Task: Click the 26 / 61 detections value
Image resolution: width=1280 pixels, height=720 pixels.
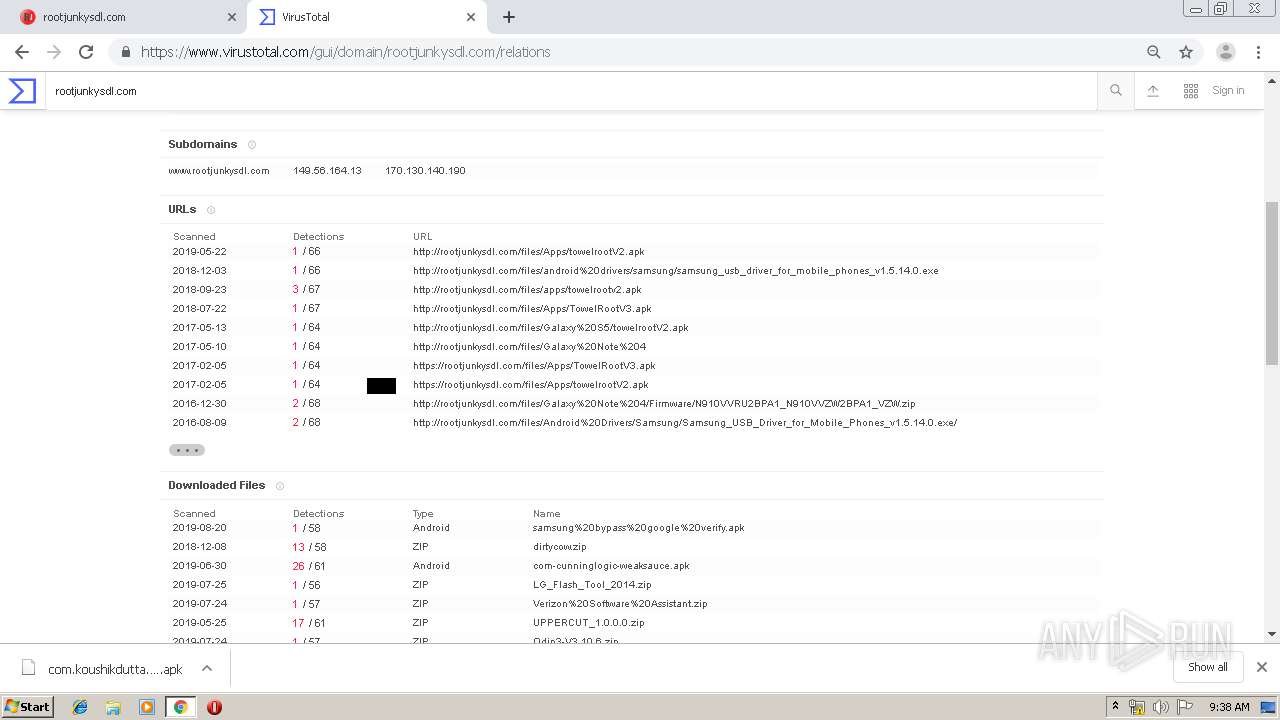Action: [309, 566]
